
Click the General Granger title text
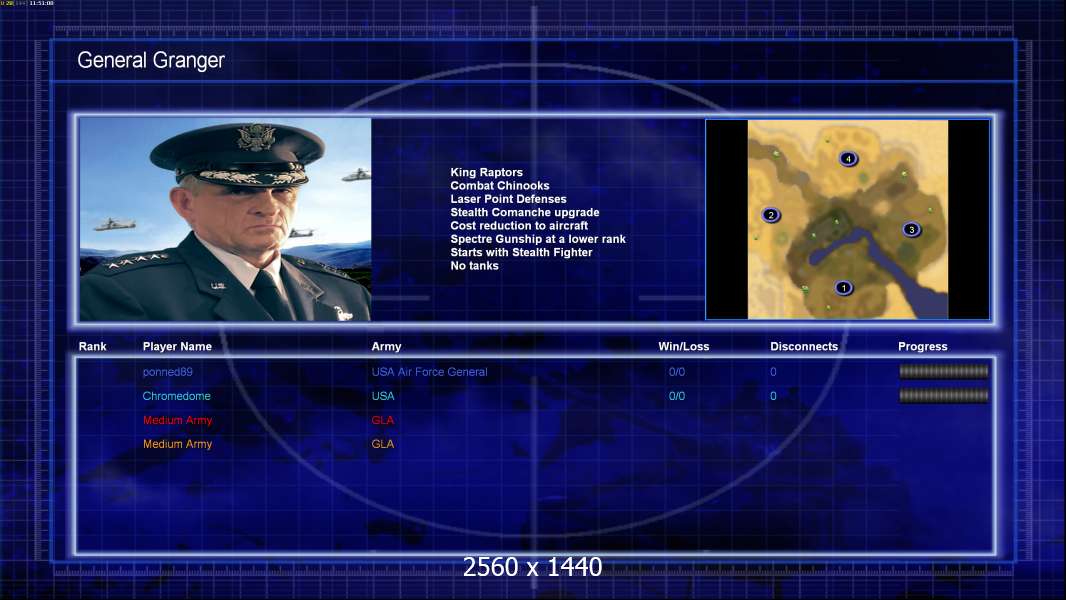click(151, 60)
